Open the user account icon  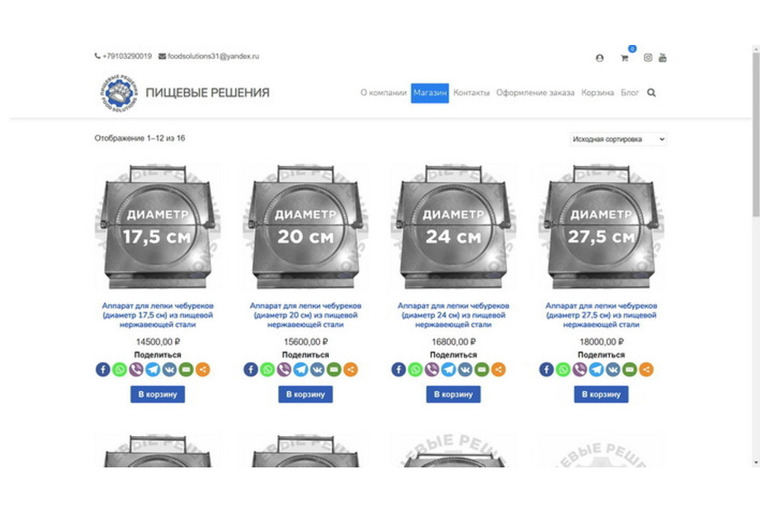coord(600,58)
